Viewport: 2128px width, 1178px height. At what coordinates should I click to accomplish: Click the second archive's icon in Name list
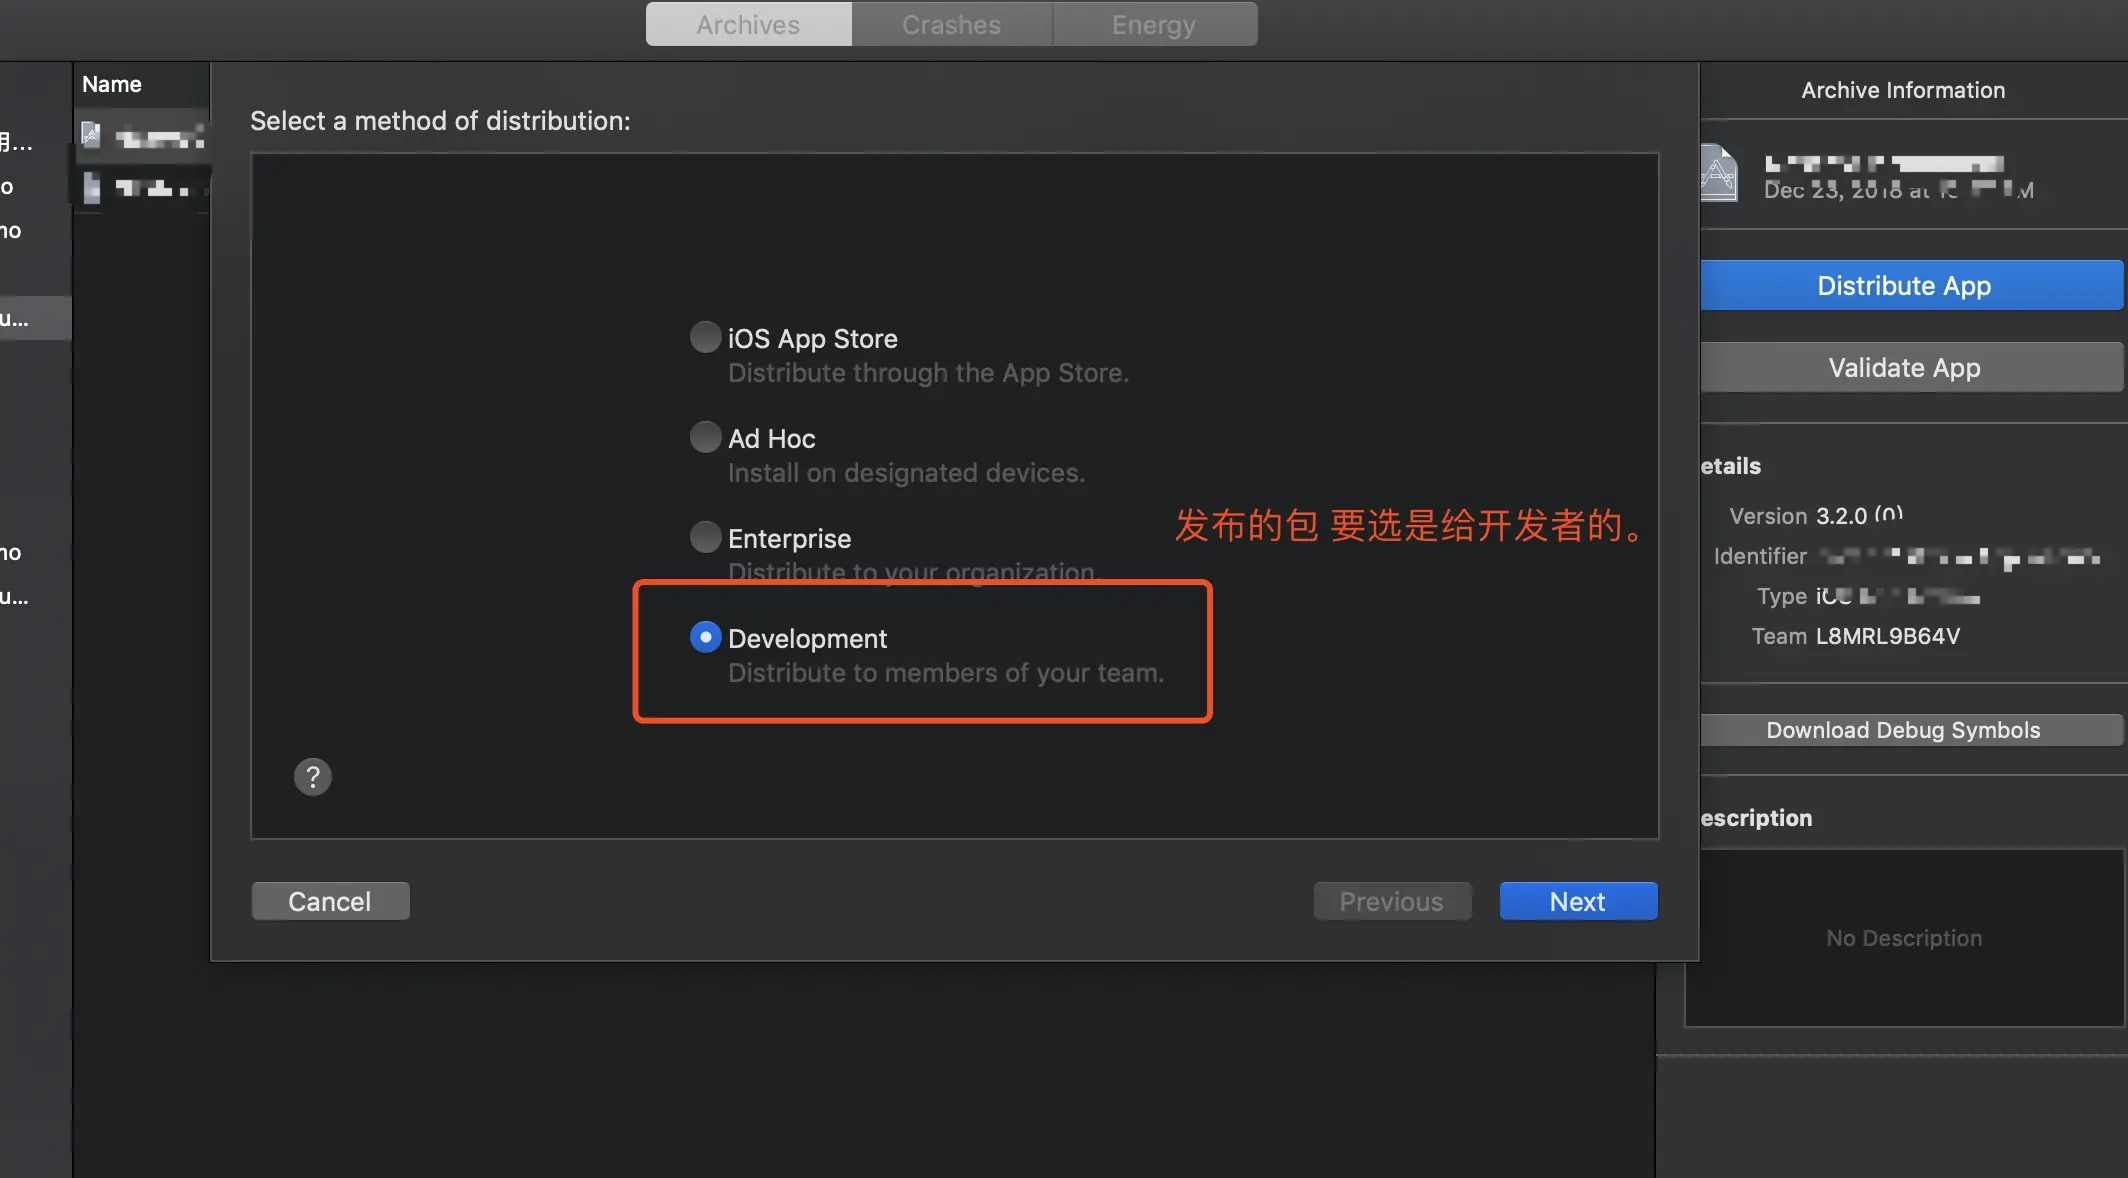[92, 187]
